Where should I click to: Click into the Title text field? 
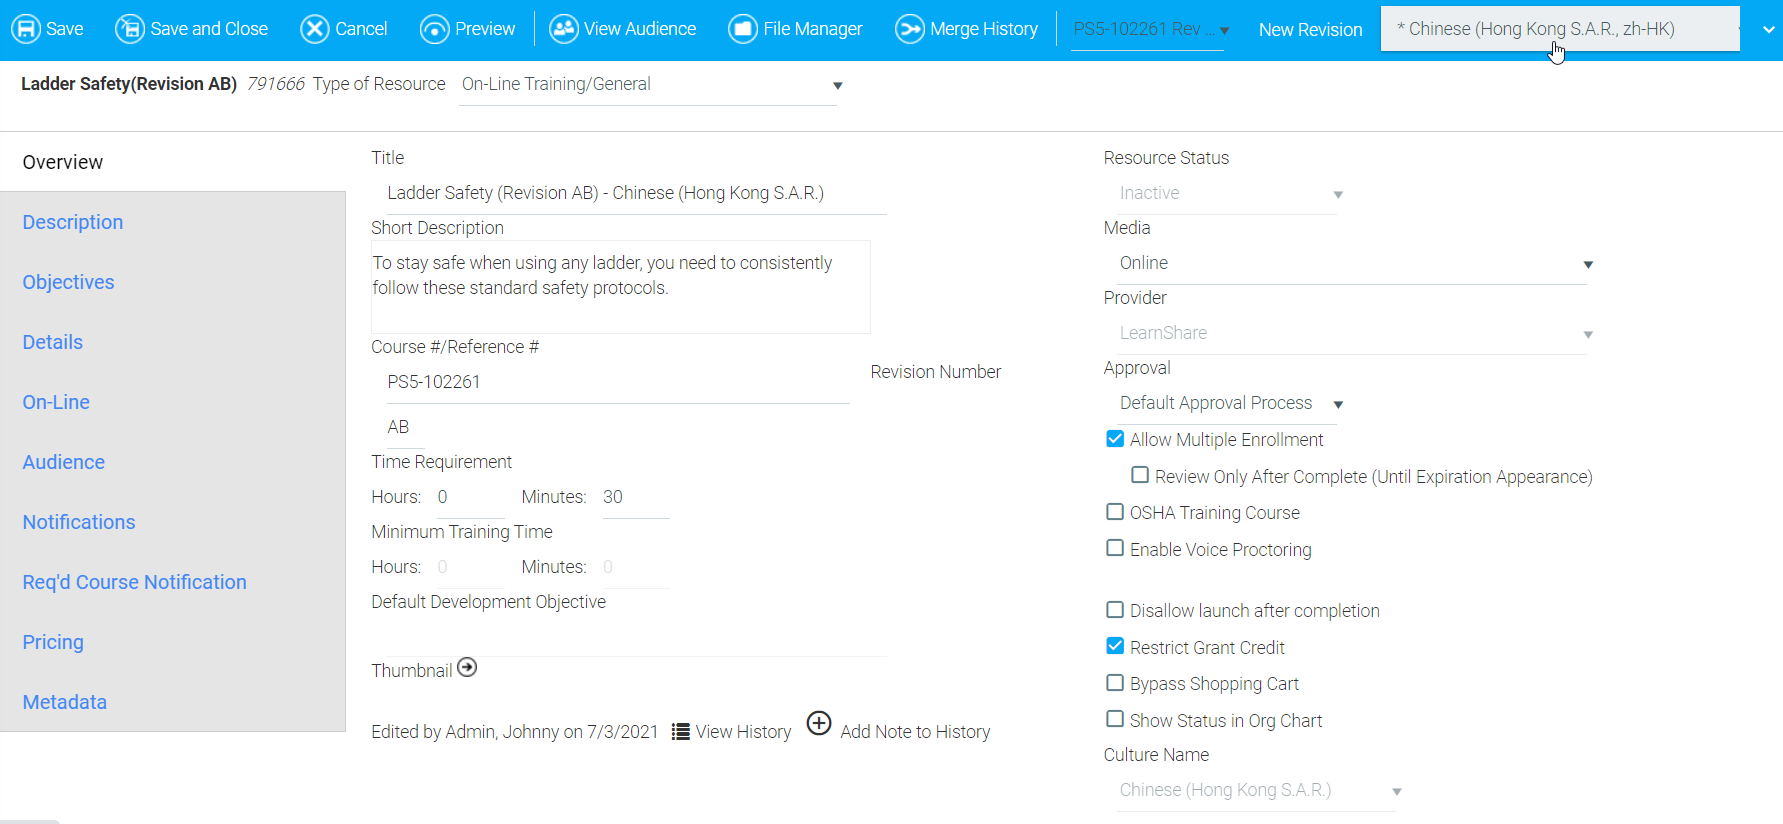coord(628,193)
